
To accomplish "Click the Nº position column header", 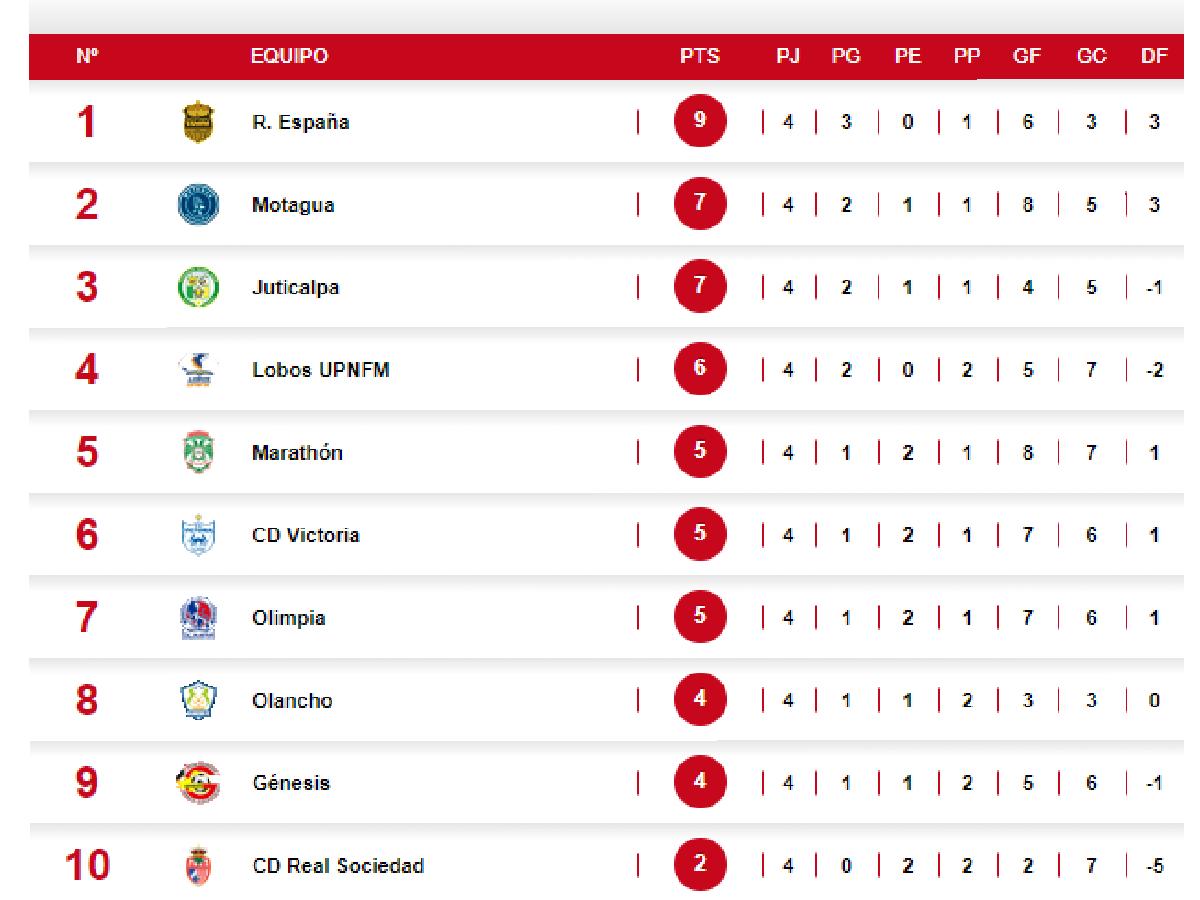I will tap(87, 57).
